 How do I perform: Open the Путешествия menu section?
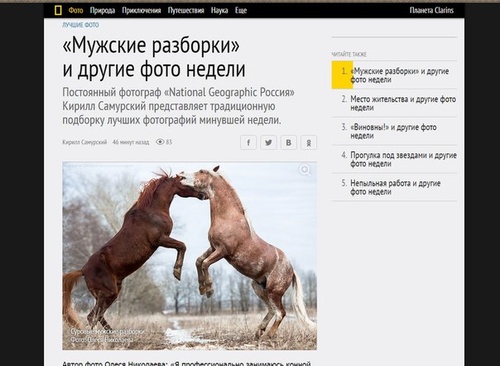click(186, 10)
